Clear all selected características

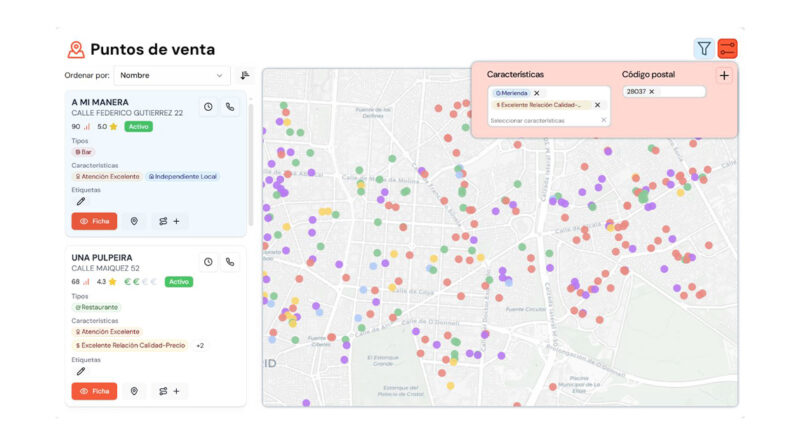point(603,120)
